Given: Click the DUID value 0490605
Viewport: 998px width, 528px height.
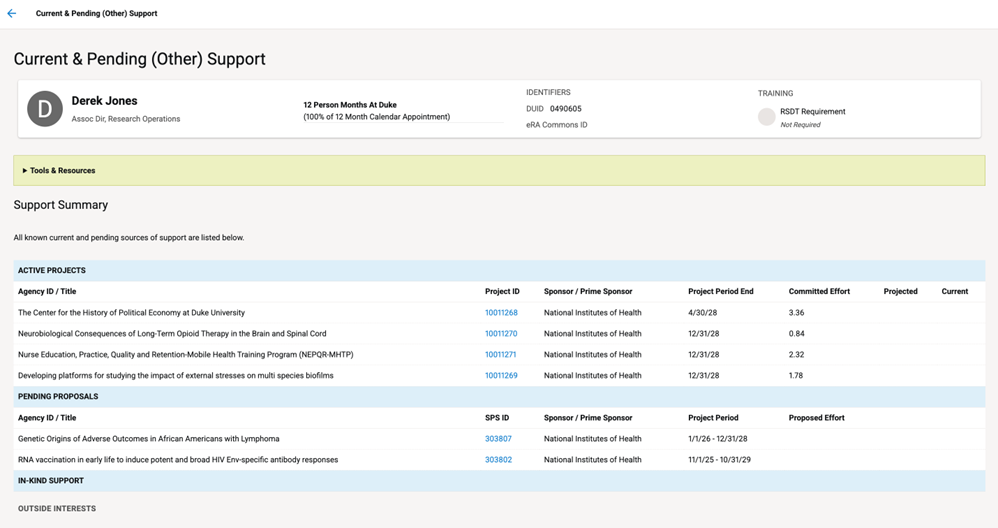Looking at the screenshot, I should tap(565, 109).
